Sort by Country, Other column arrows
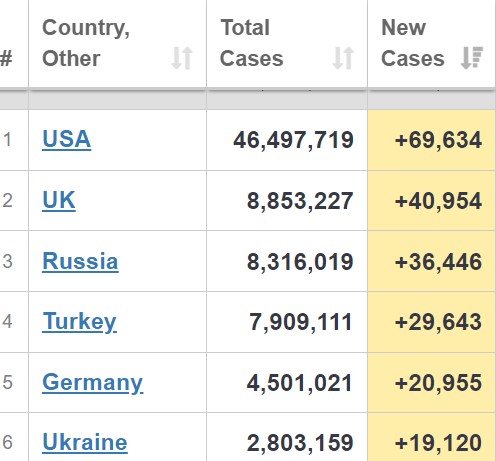The height and width of the screenshot is (461, 496). (x=182, y=58)
